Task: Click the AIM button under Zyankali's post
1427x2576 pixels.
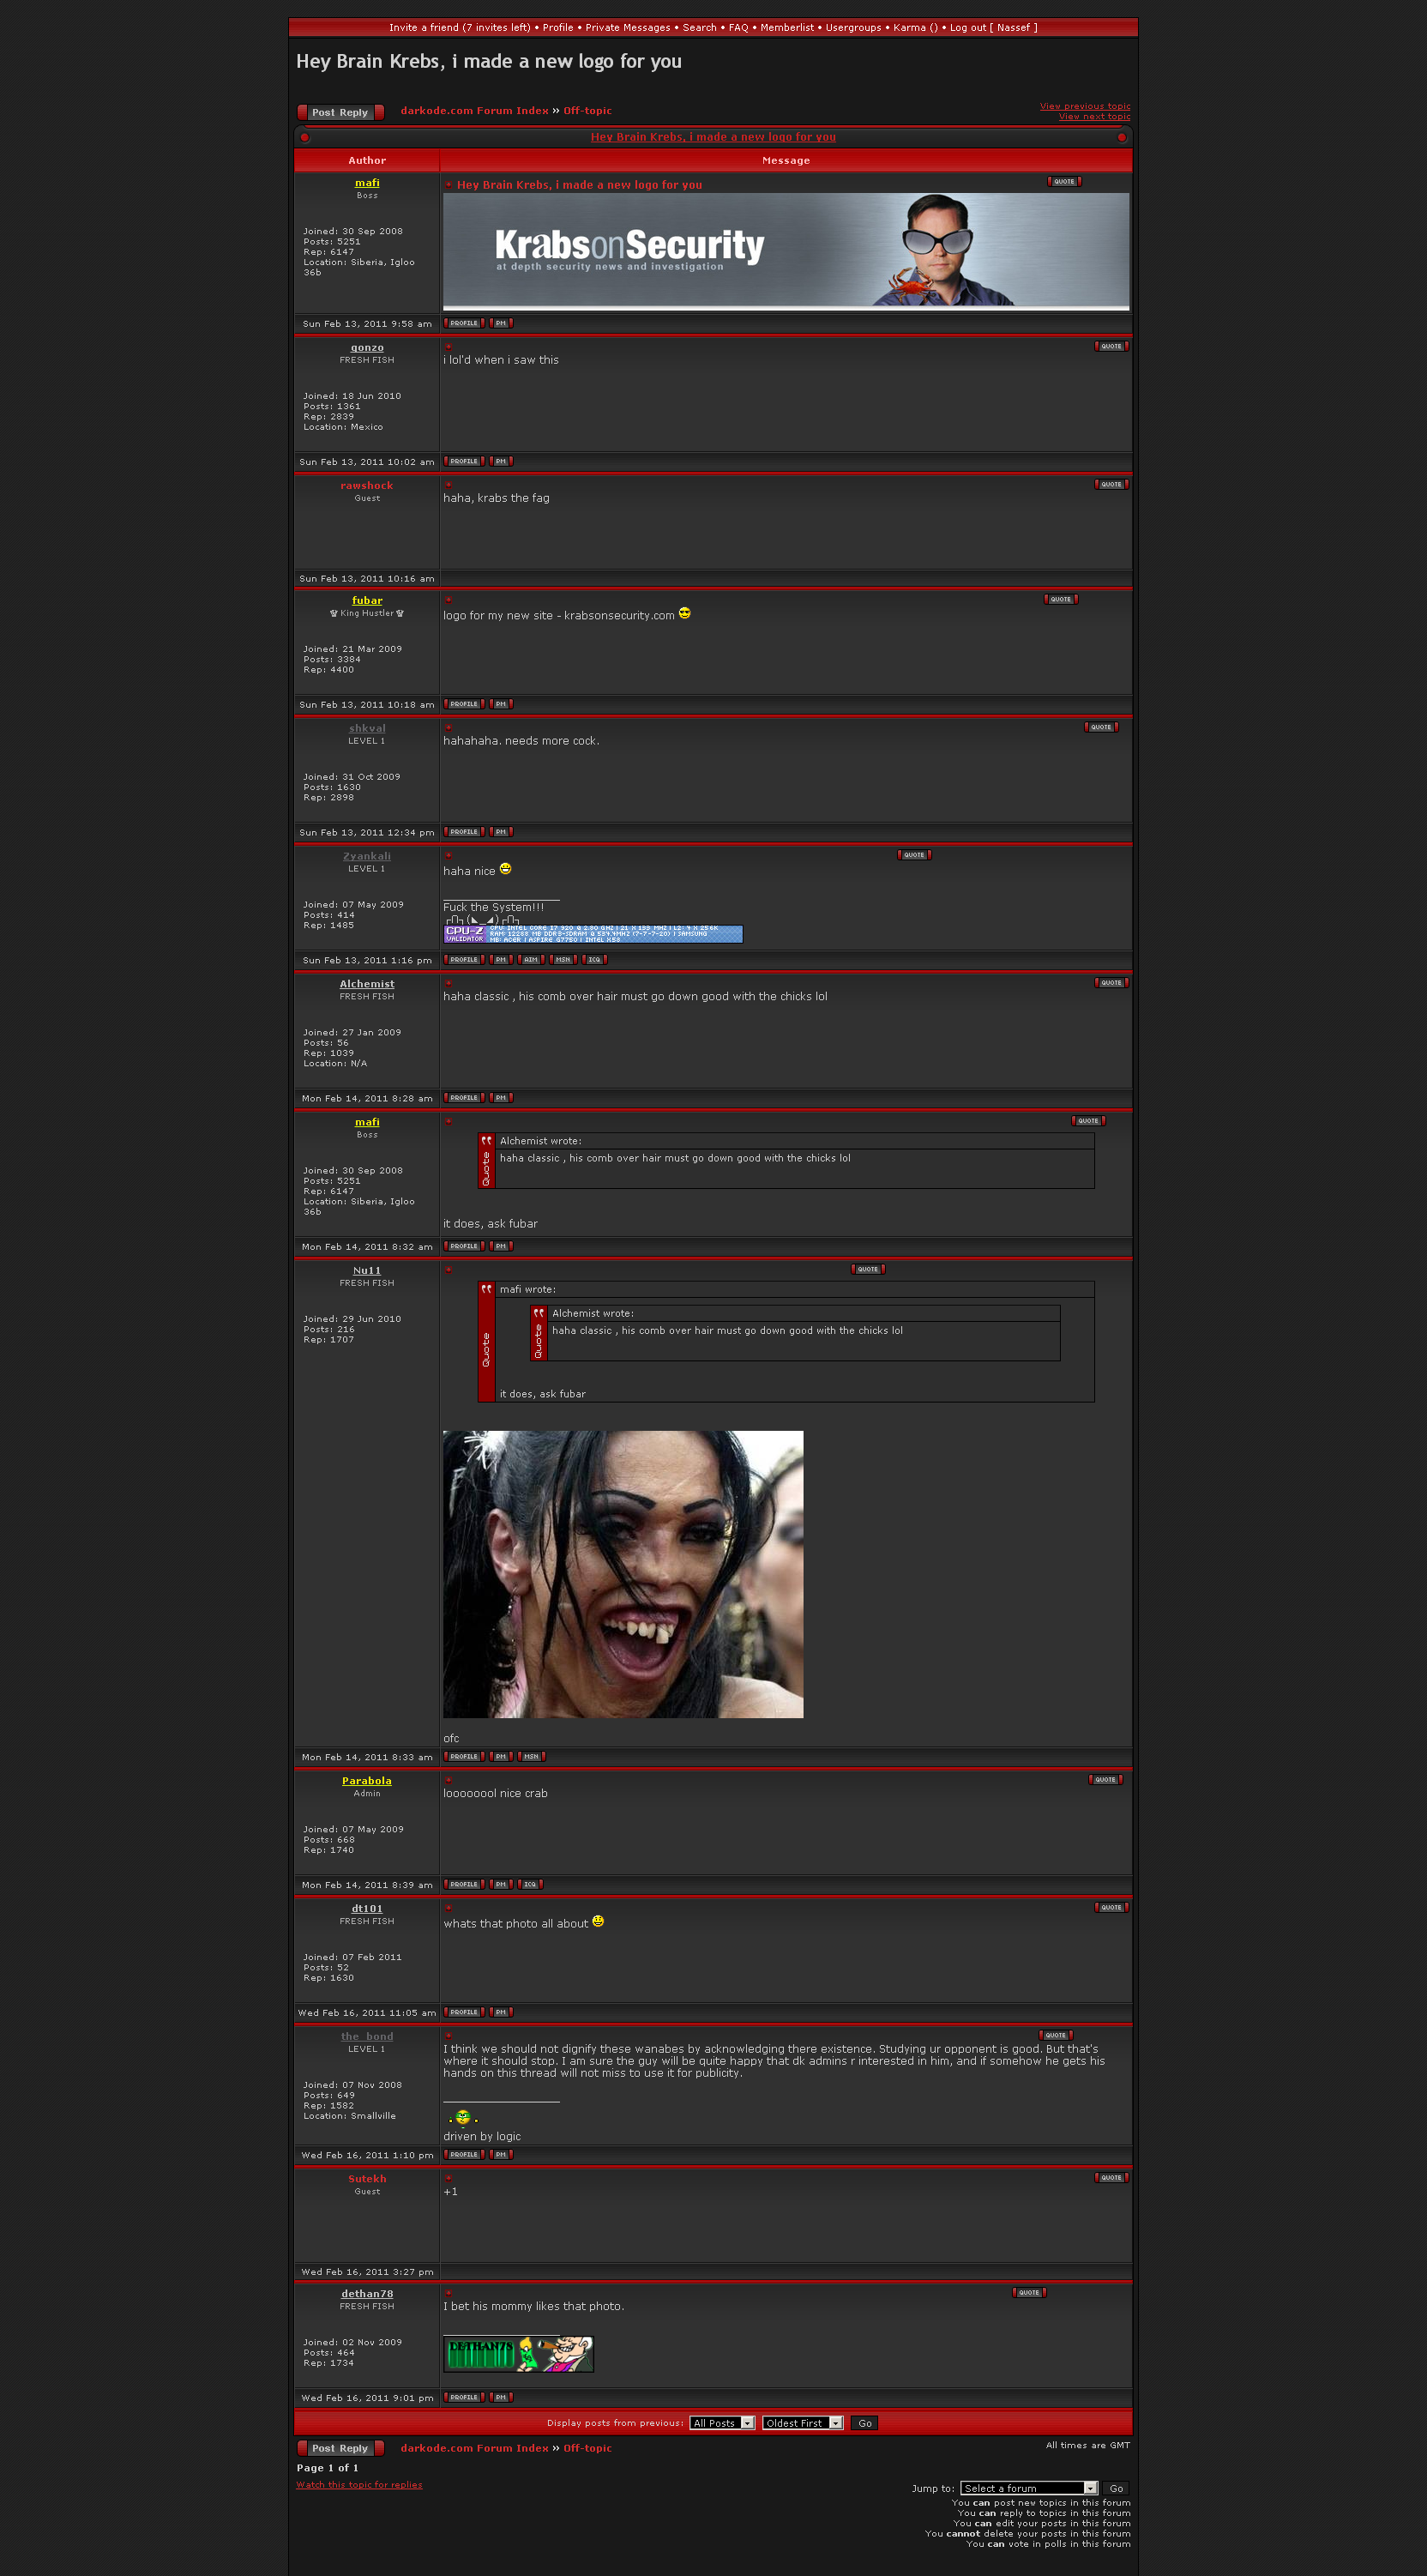Action: [x=531, y=960]
